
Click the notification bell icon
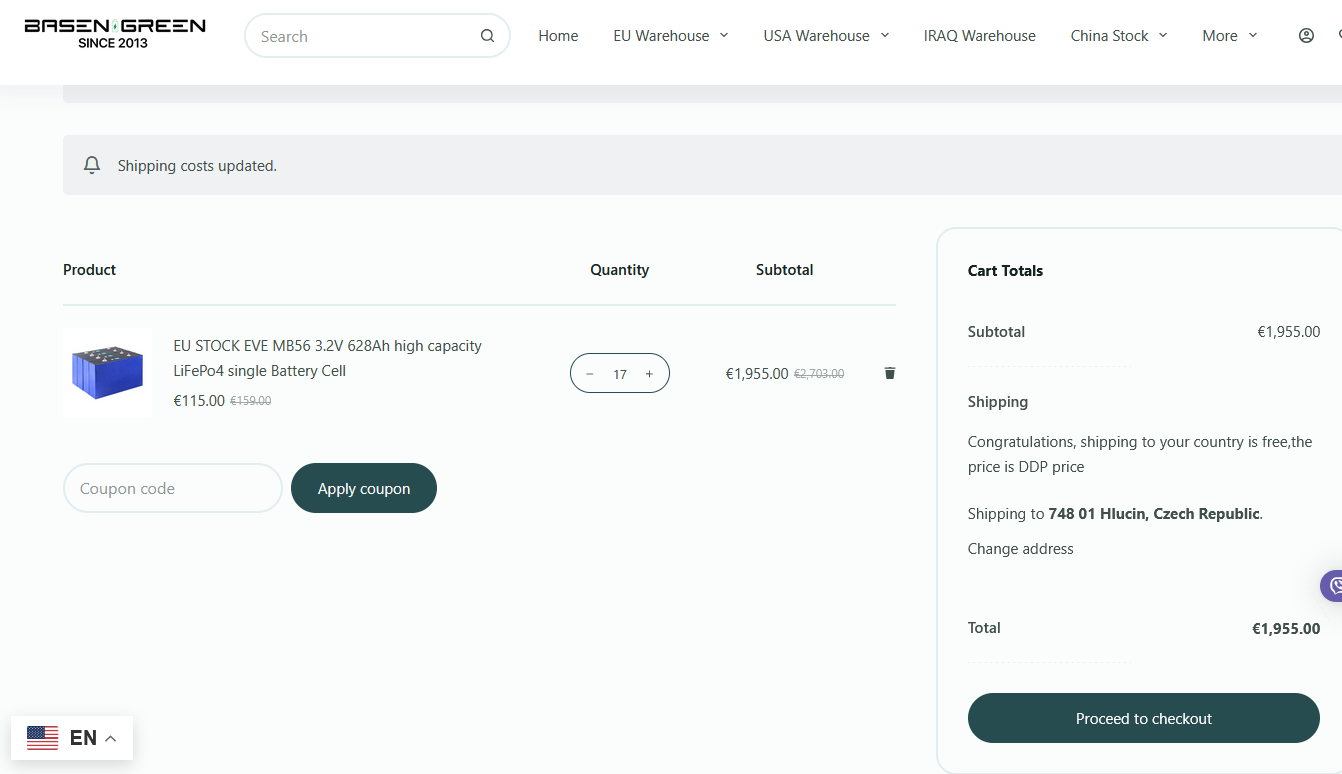click(92, 165)
